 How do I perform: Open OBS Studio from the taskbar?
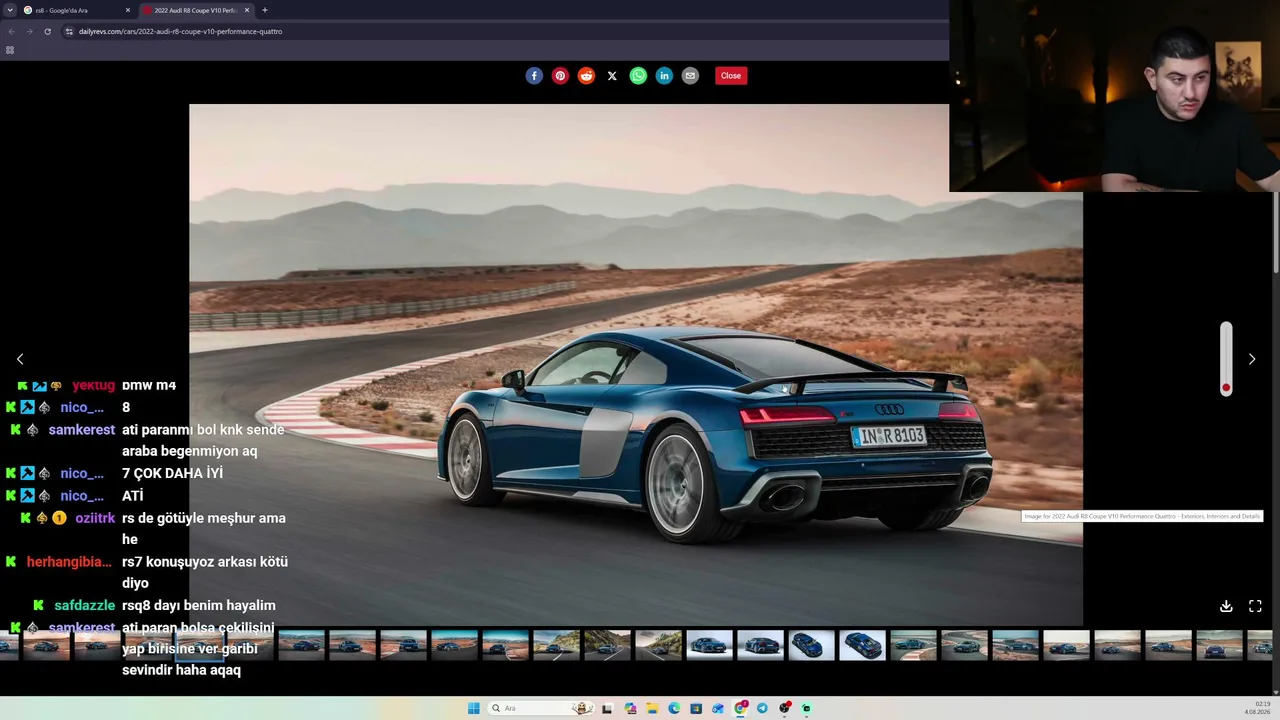click(784, 708)
